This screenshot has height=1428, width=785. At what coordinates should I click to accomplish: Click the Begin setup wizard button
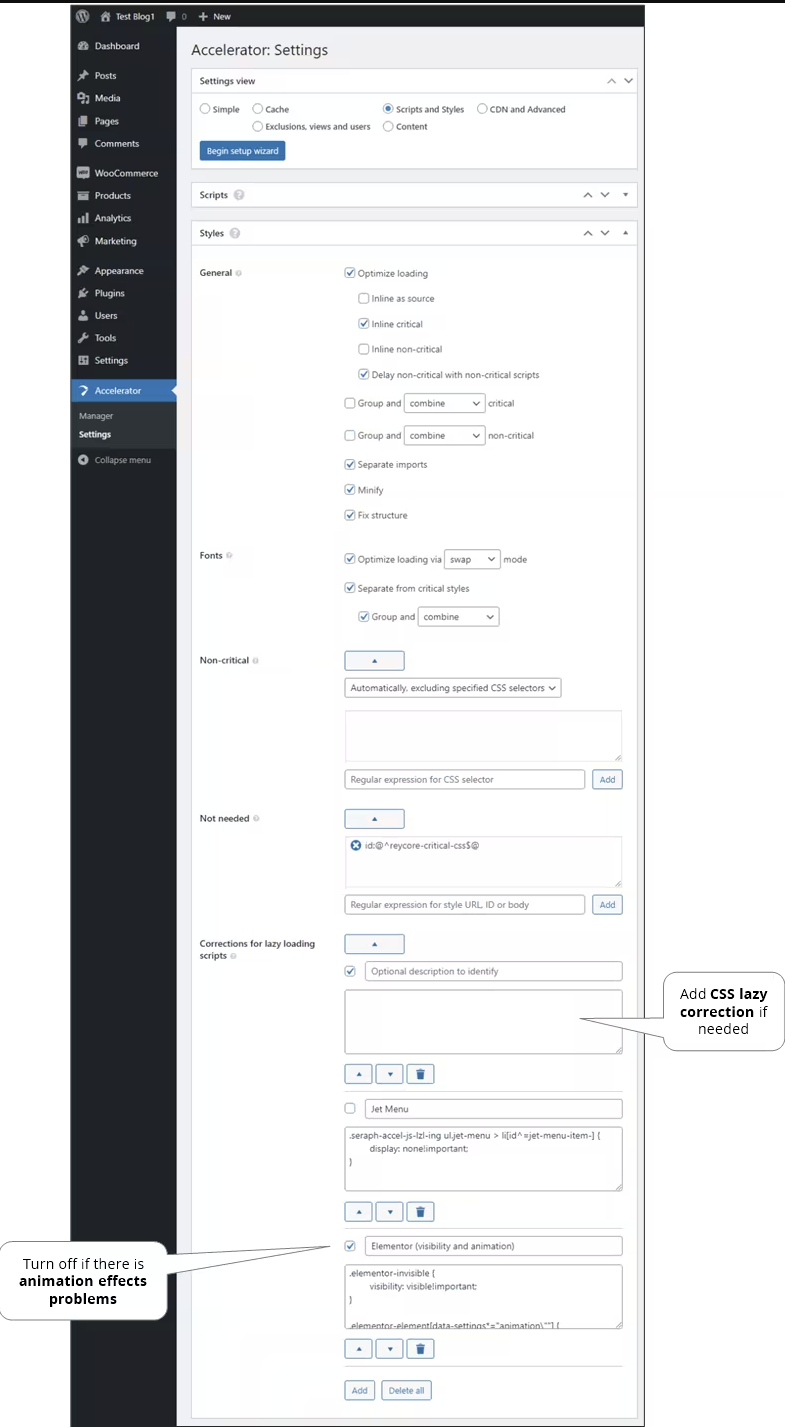pos(242,151)
